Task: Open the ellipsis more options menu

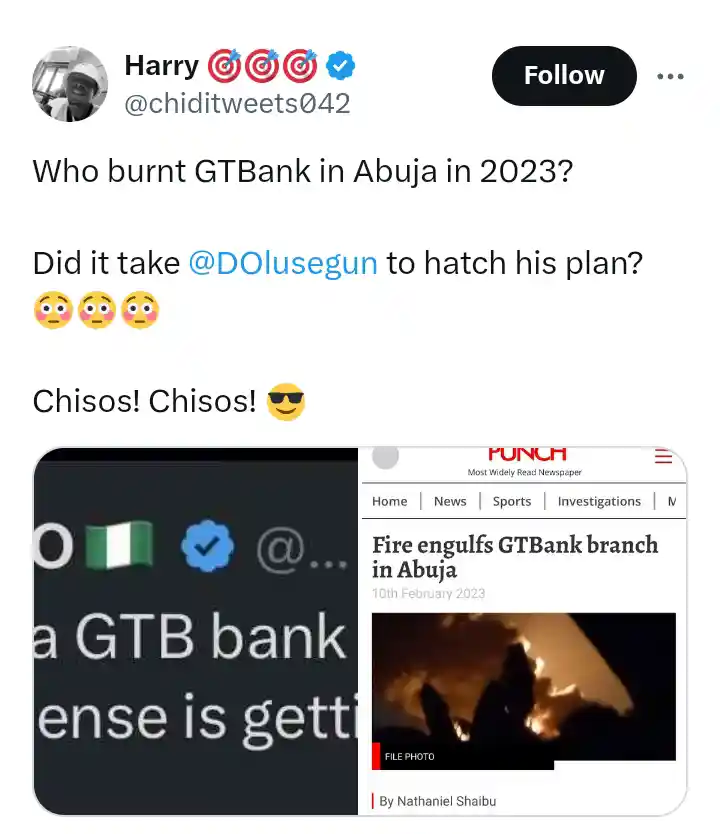Action: [671, 75]
